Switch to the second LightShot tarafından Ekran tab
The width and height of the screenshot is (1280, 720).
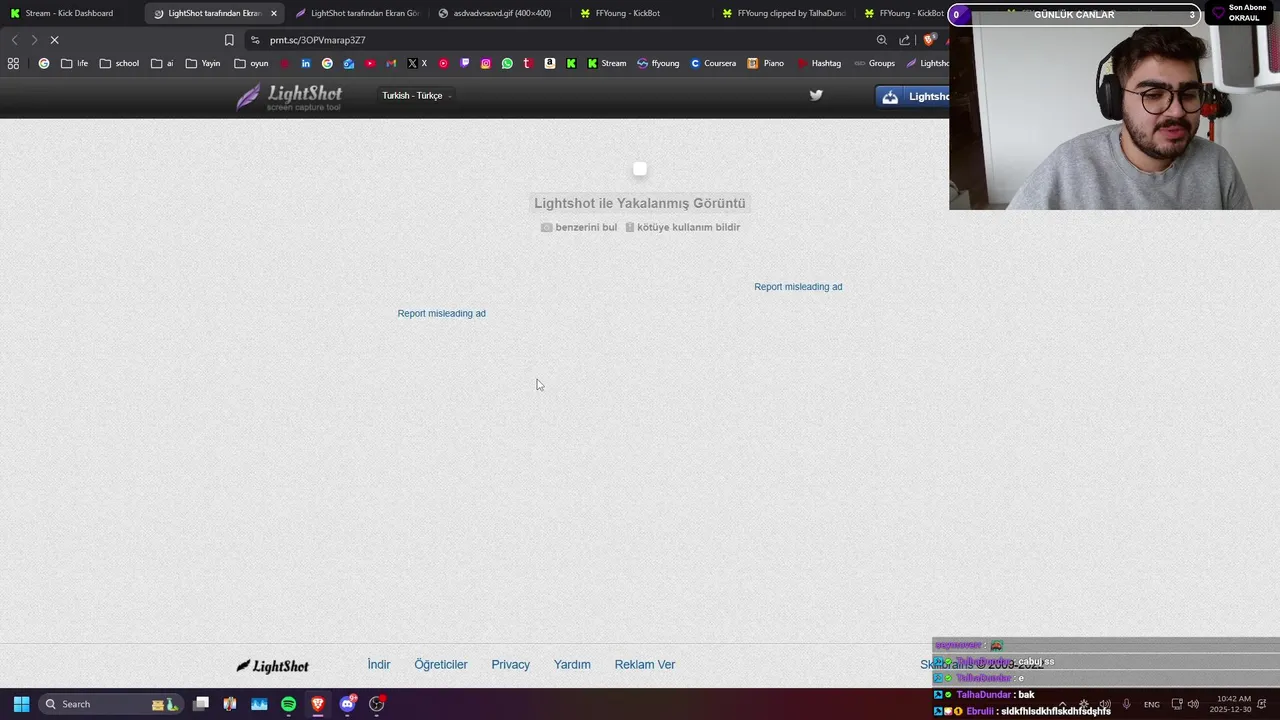click(358, 13)
